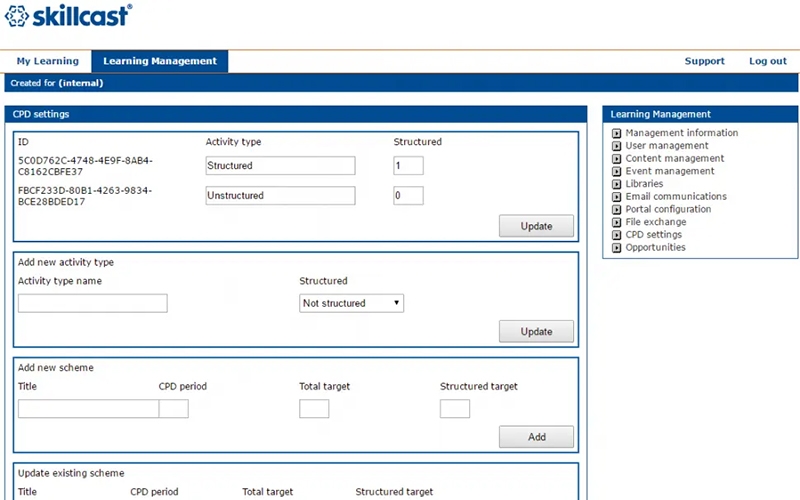The image size is (800, 500).
Task: Click arrow icon beside File exchange
Action: coord(617,223)
